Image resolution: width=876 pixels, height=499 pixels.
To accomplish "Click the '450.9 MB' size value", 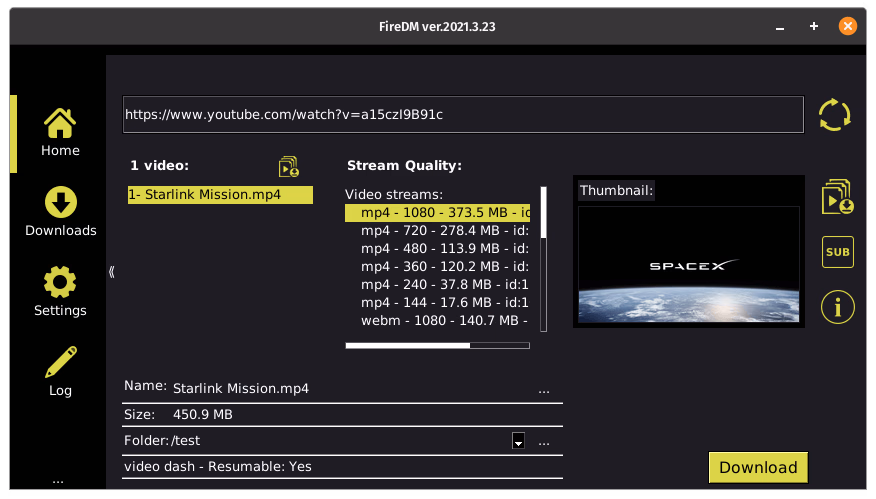I will pos(203,415).
